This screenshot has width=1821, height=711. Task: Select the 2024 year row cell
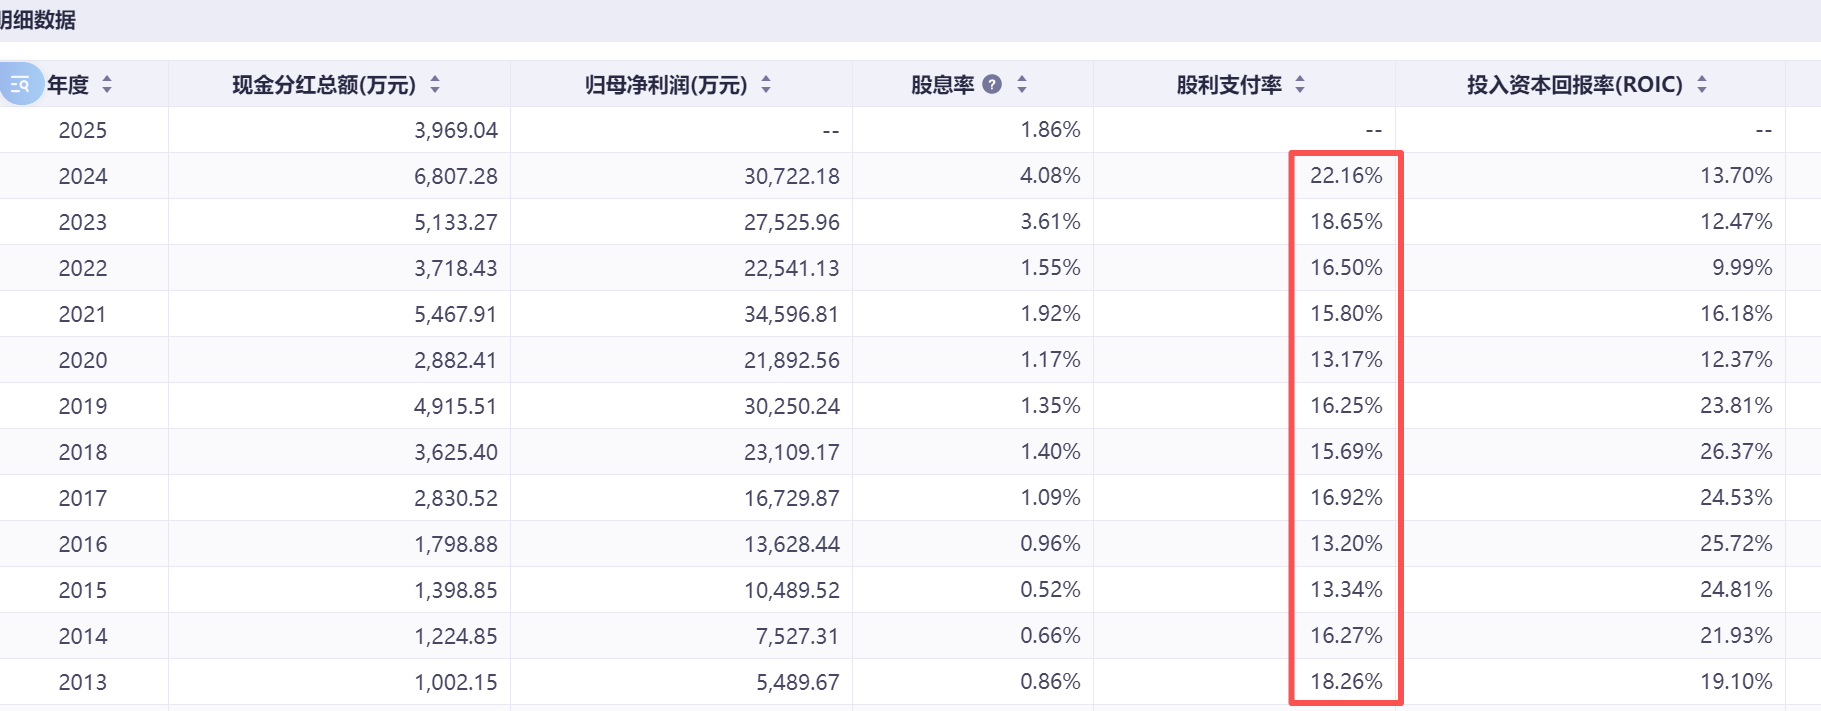83,176
